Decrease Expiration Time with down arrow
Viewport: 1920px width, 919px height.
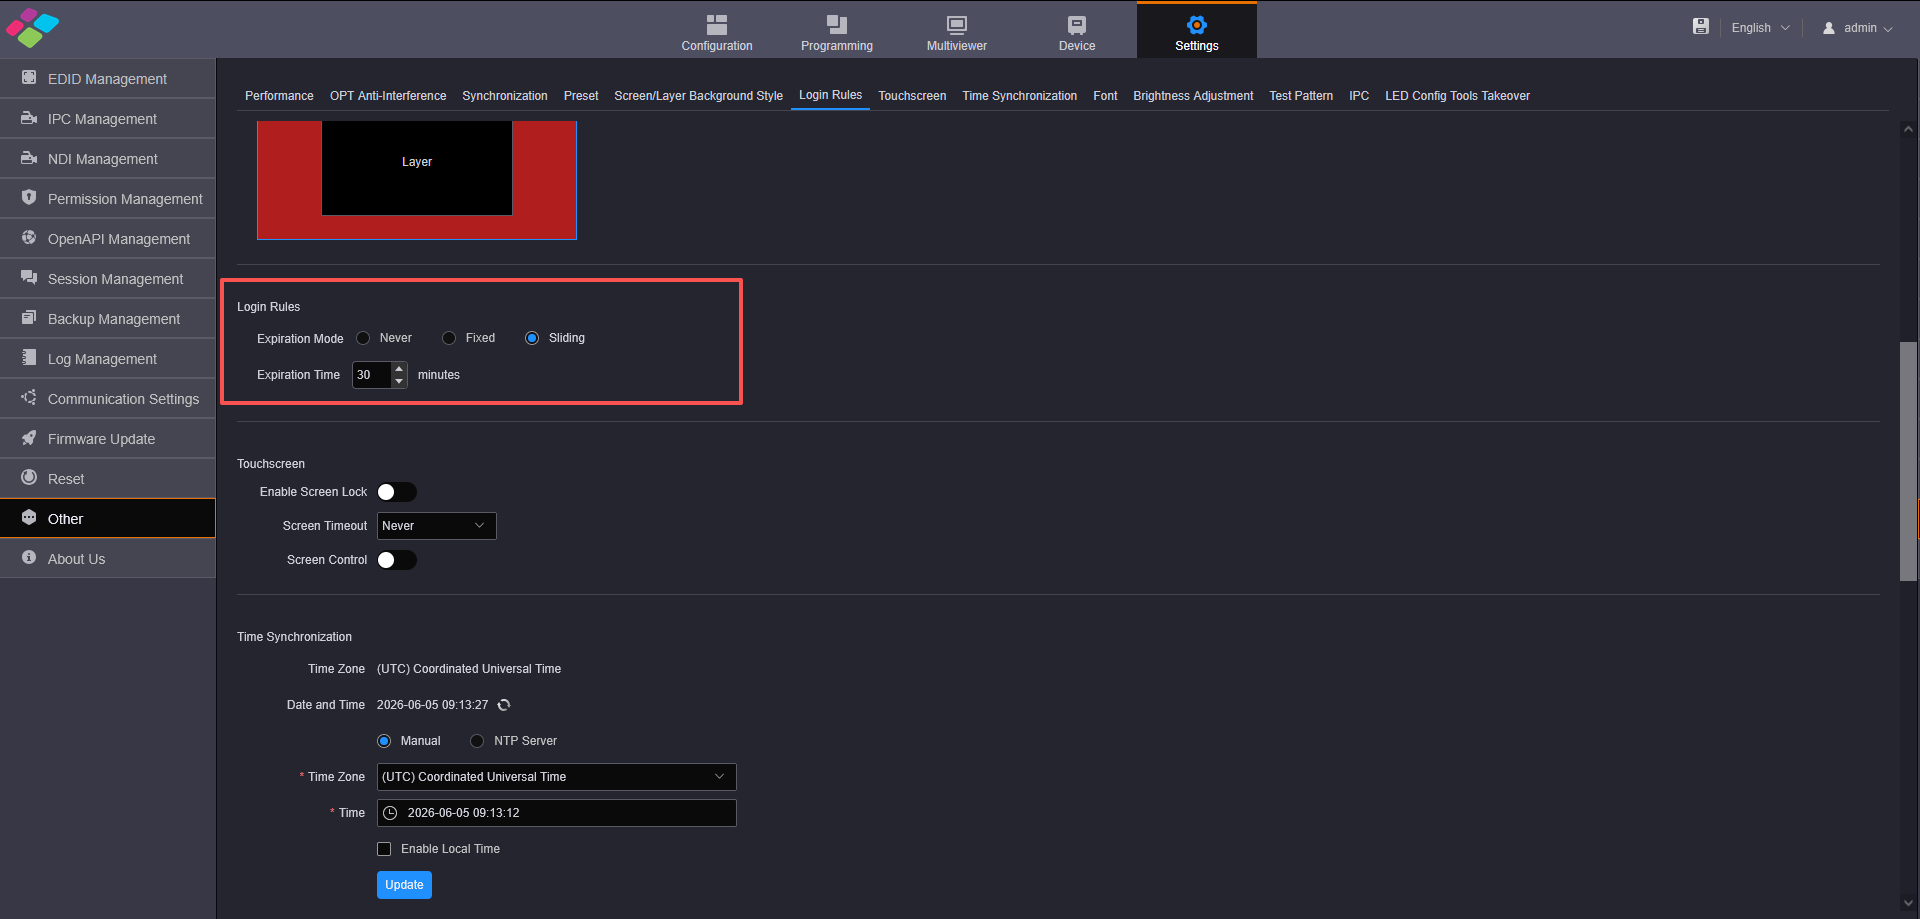point(399,381)
